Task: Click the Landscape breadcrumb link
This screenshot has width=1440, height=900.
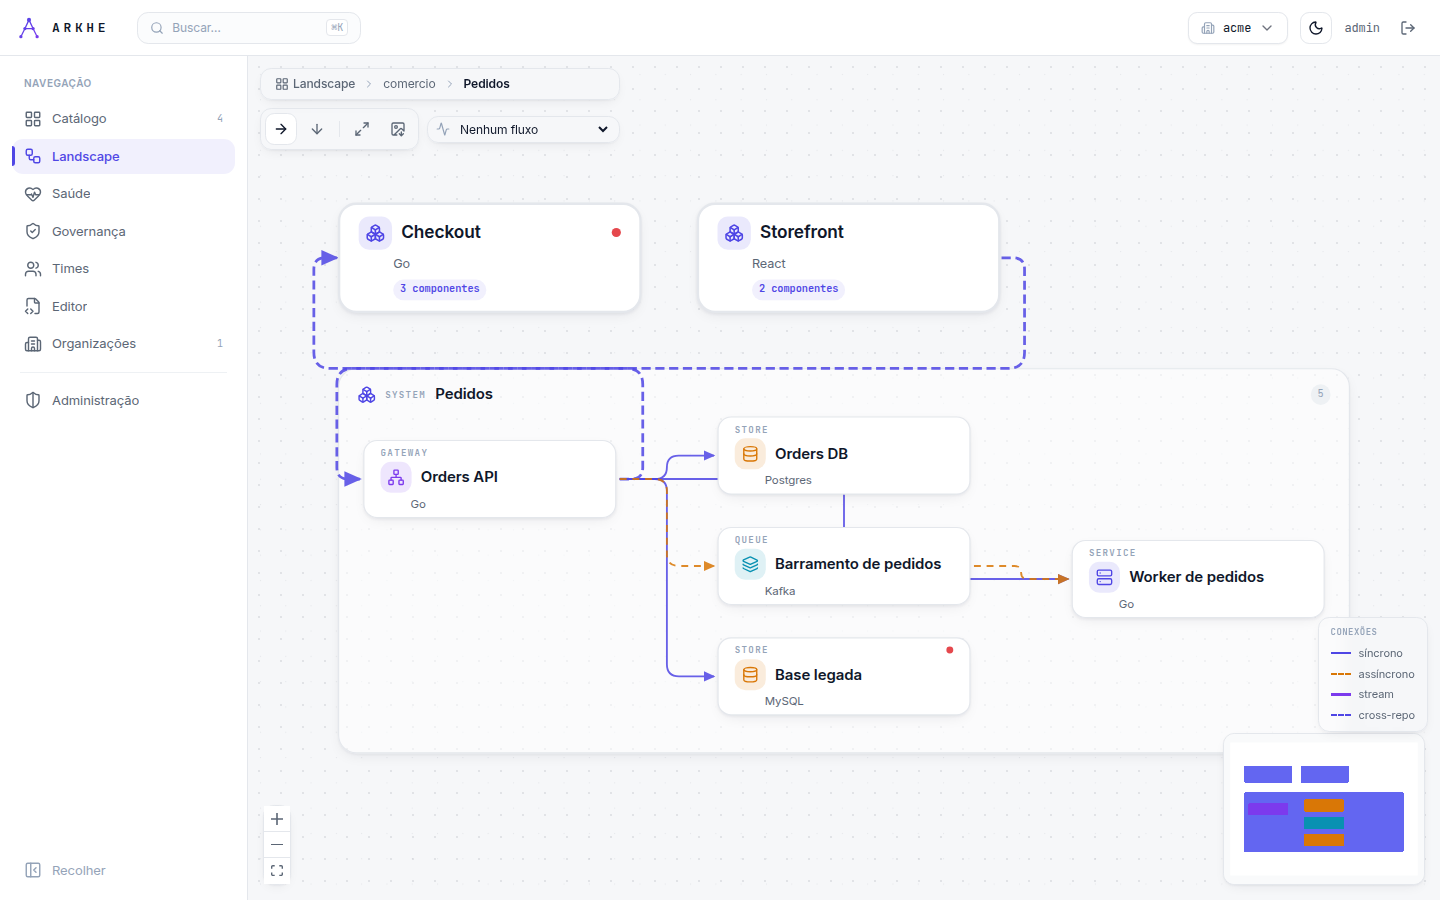Action: tap(315, 84)
